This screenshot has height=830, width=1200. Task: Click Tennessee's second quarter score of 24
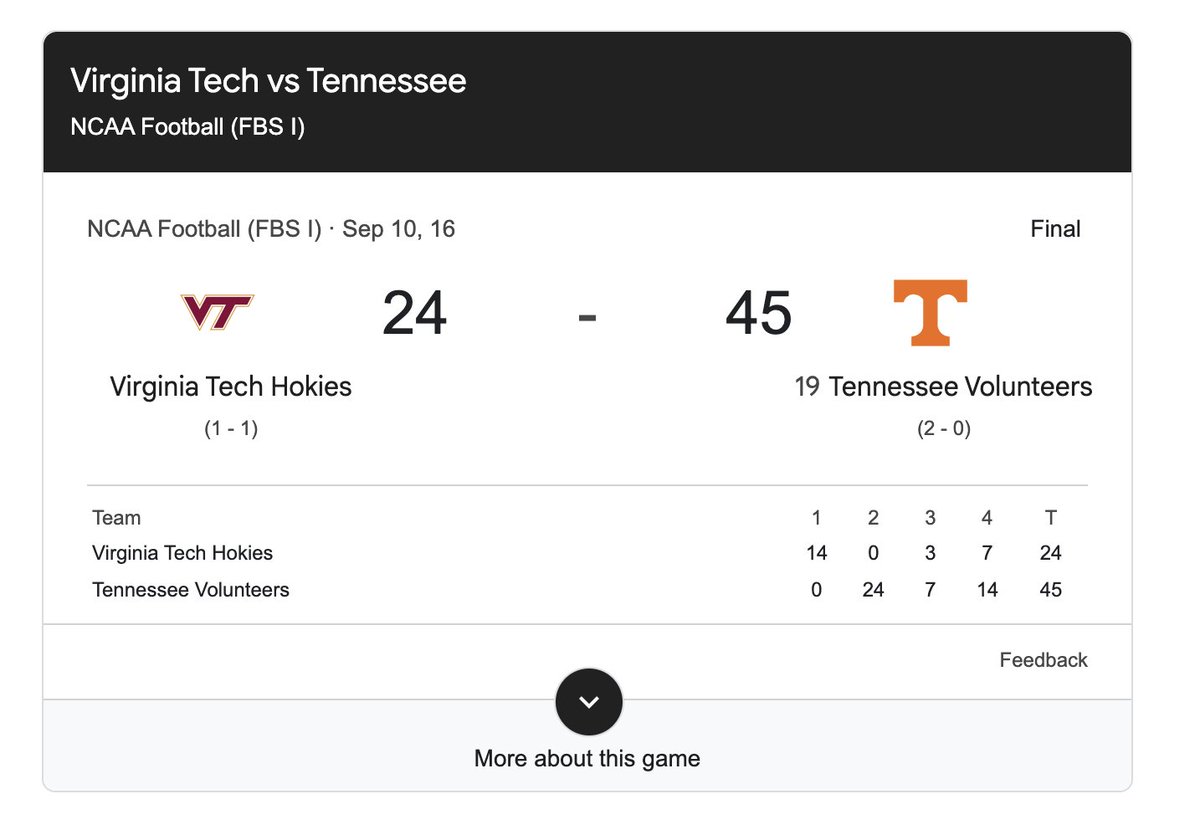click(x=873, y=590)
